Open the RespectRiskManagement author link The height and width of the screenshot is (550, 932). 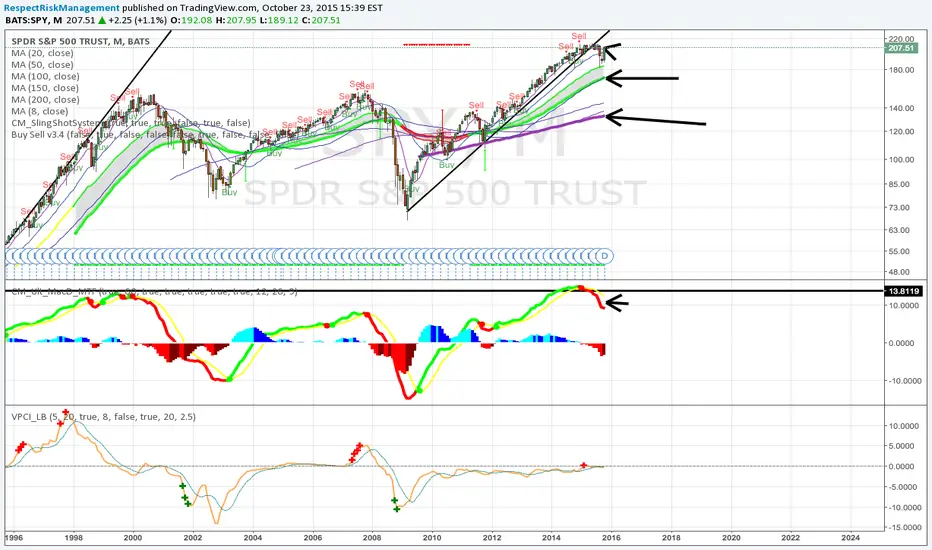coord(62,8)
